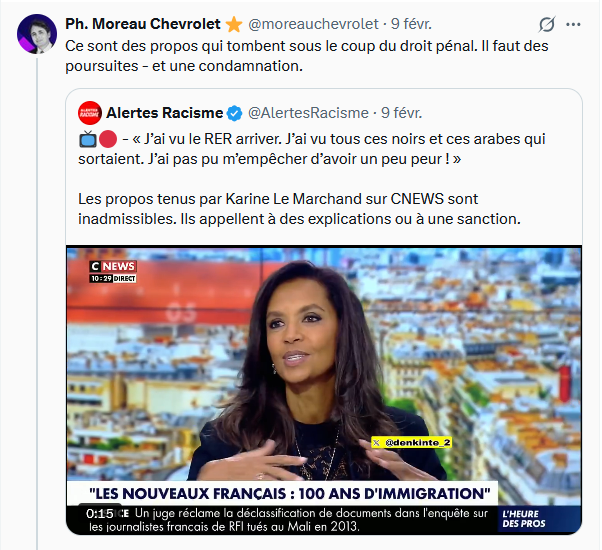The width and height of the screenshot is (602, 550).
Task: Click the CNEWS logo in the video
Action: (x=113, y=266)
